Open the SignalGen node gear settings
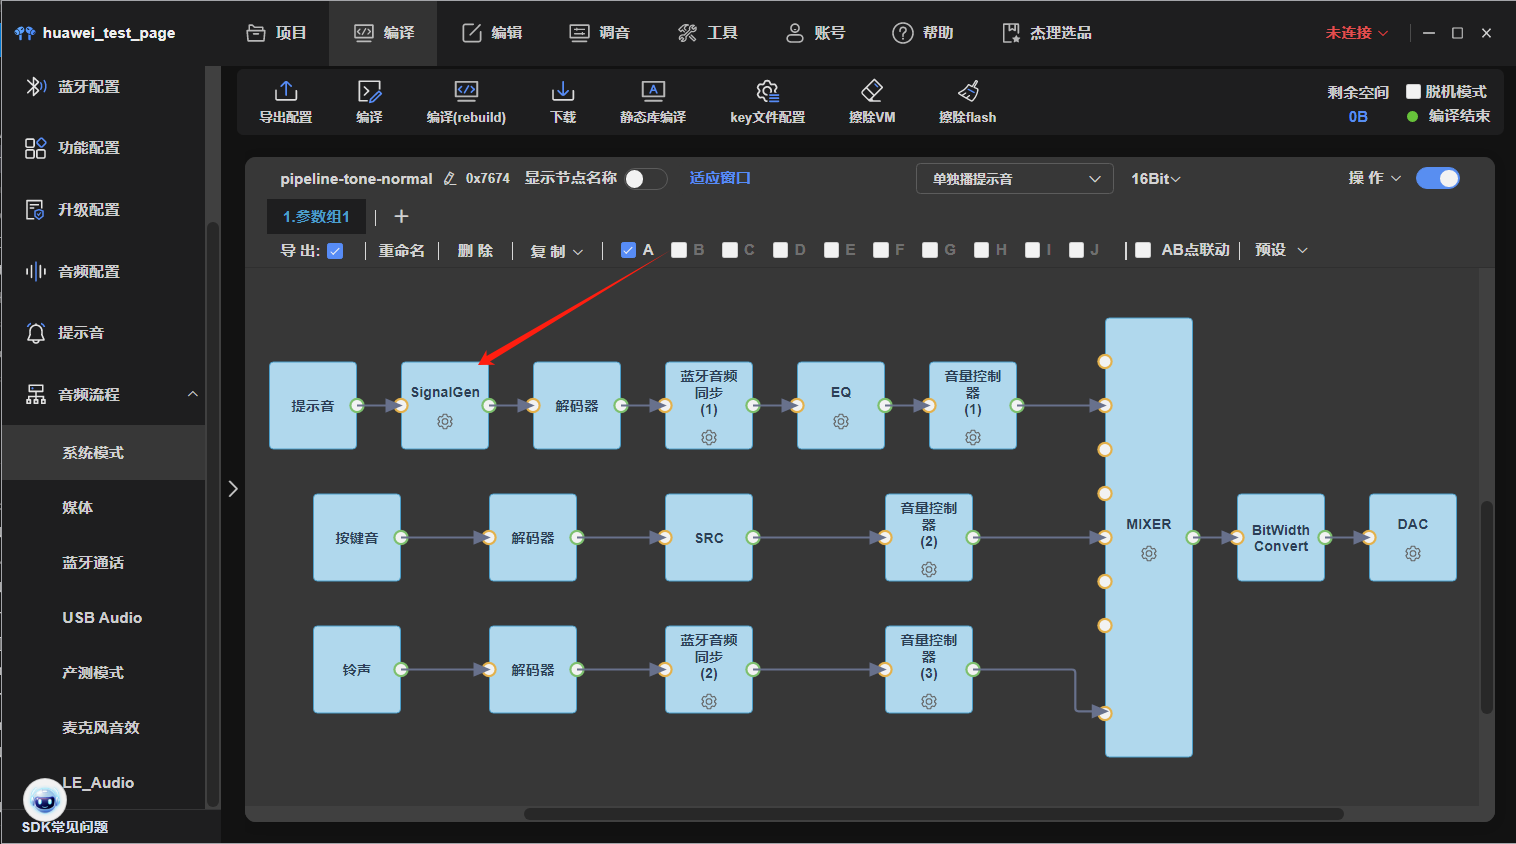This screenshot has width=1516, height=844. 445,422
